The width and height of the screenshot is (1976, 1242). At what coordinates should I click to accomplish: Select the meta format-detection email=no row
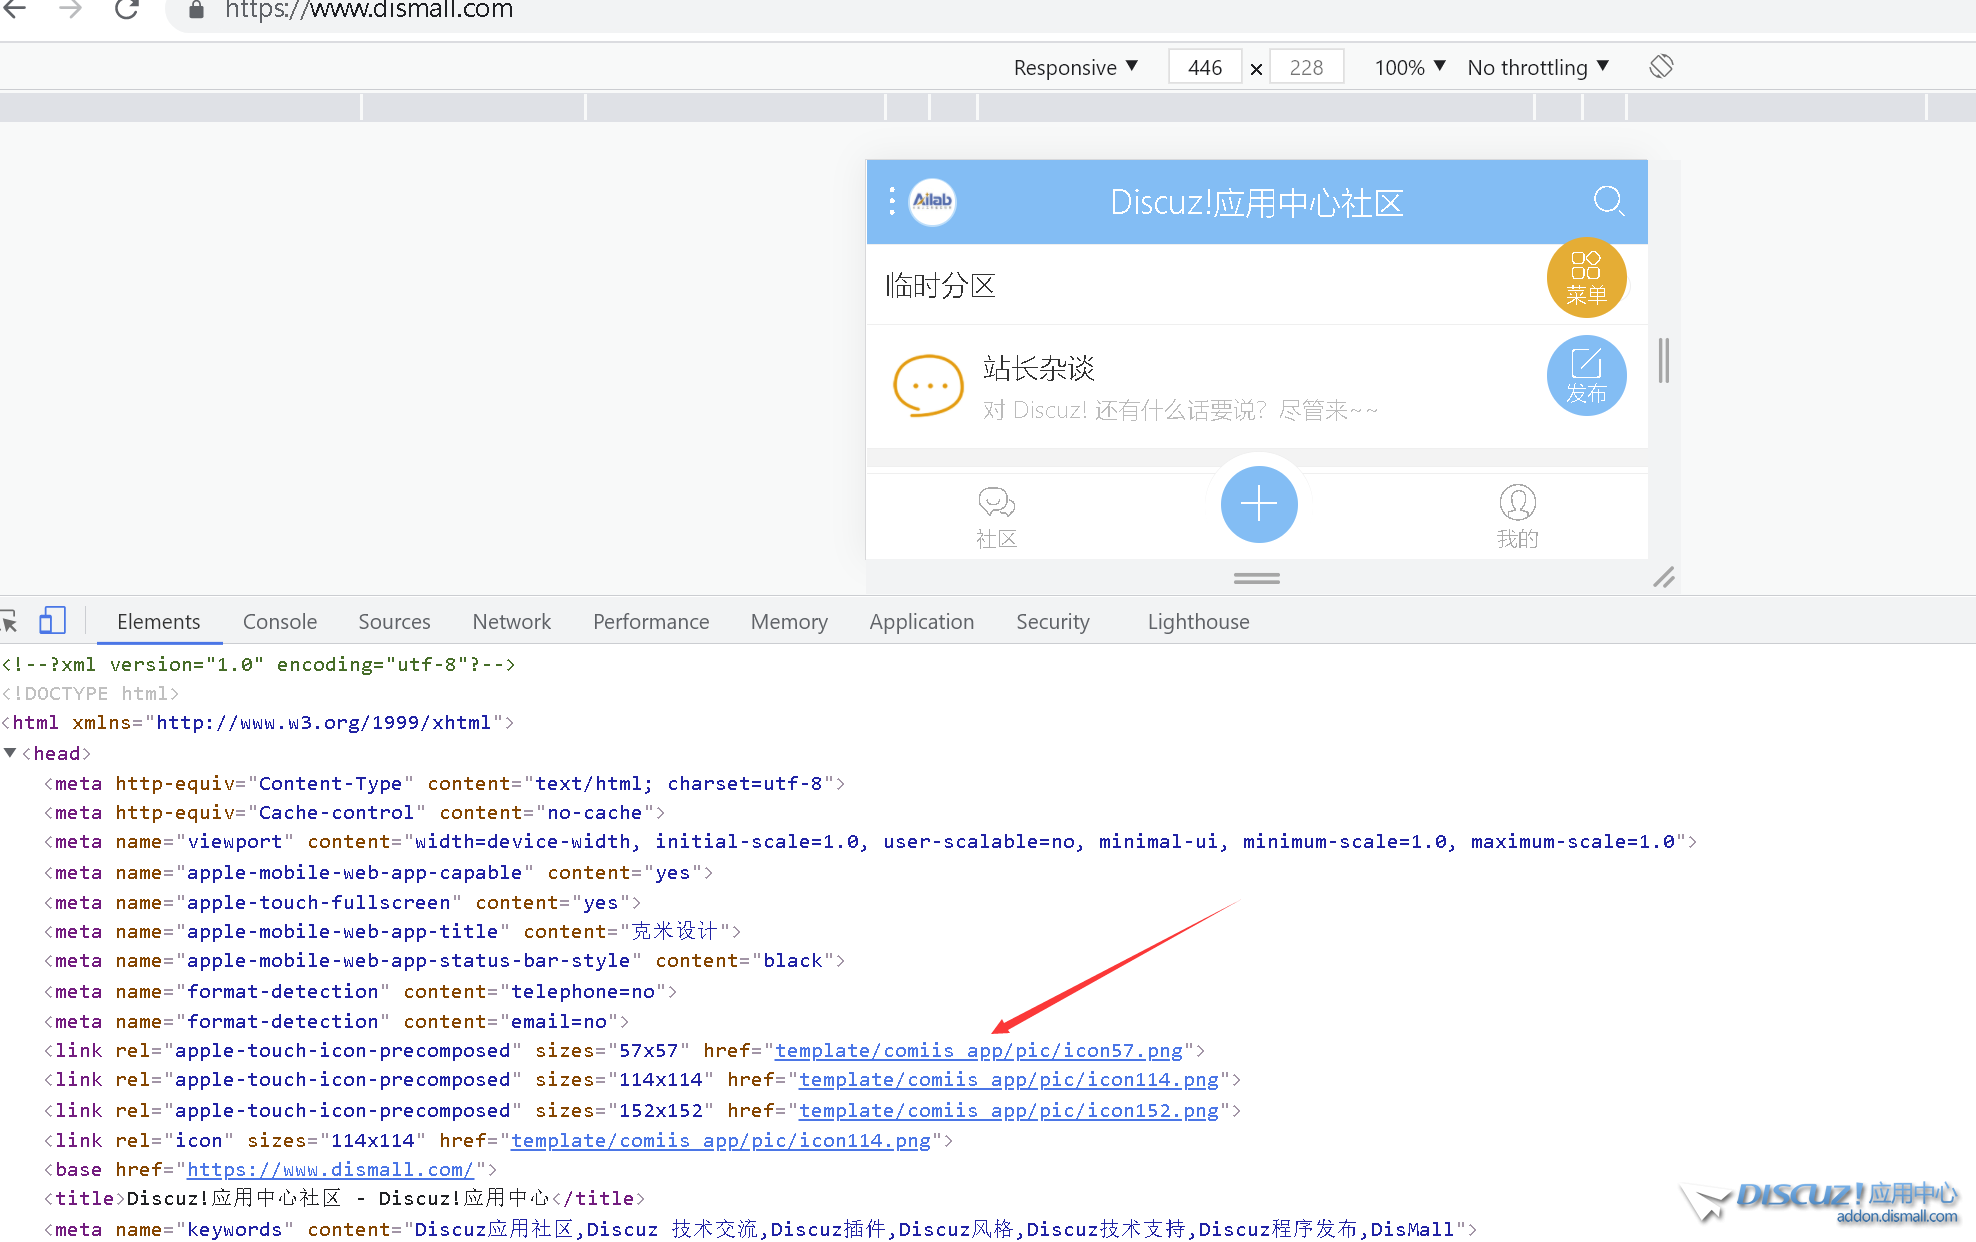[336, 1021]
